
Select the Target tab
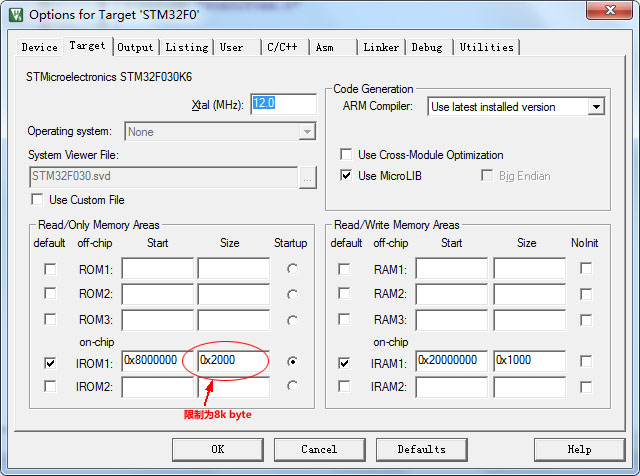point(87,46)
